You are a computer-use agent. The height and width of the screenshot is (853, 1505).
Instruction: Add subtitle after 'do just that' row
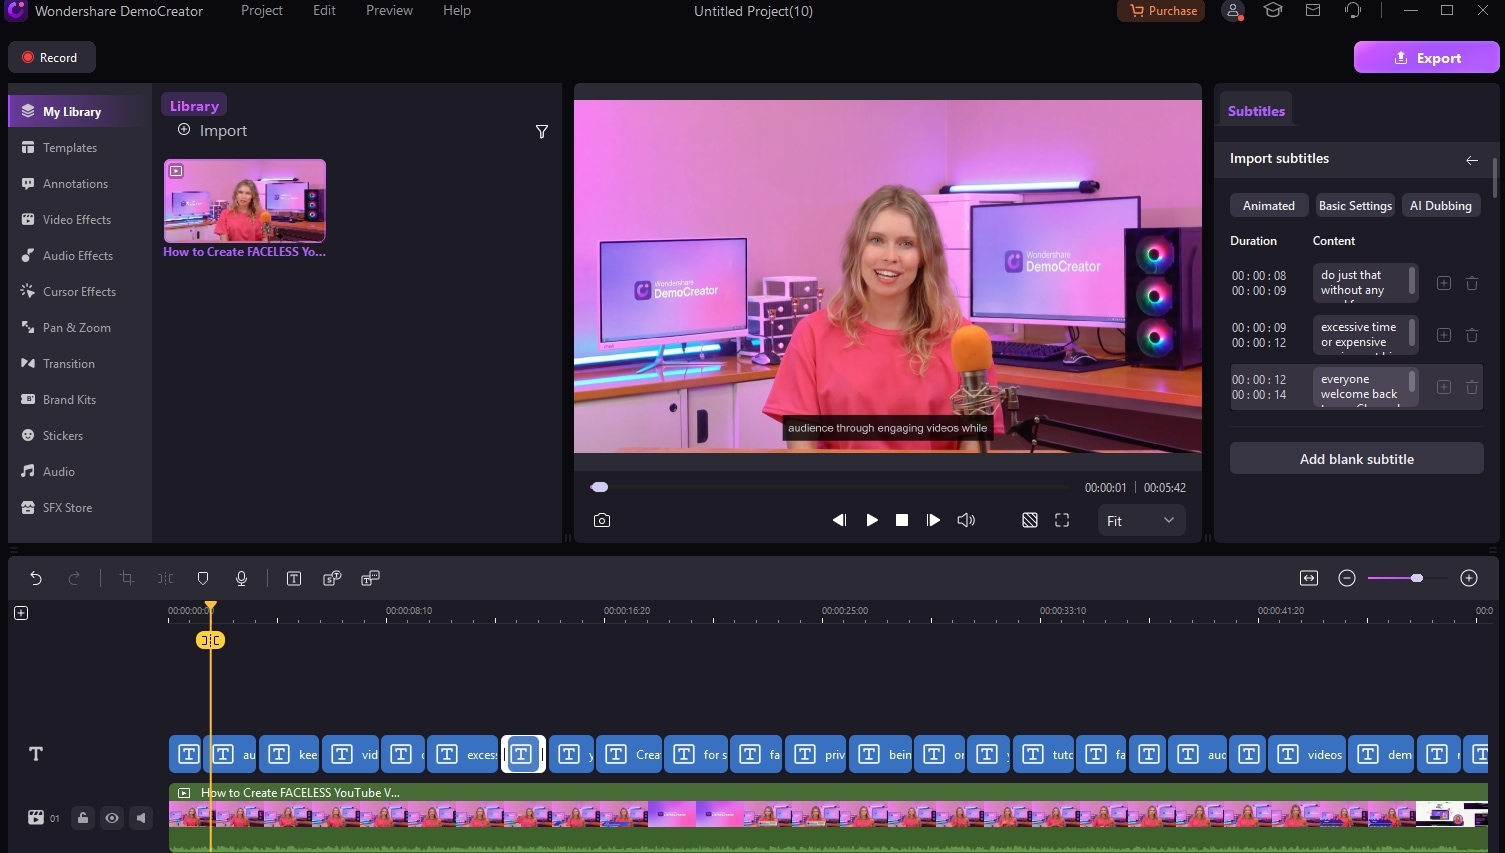pyautogui.click(x=1444, y=283)
